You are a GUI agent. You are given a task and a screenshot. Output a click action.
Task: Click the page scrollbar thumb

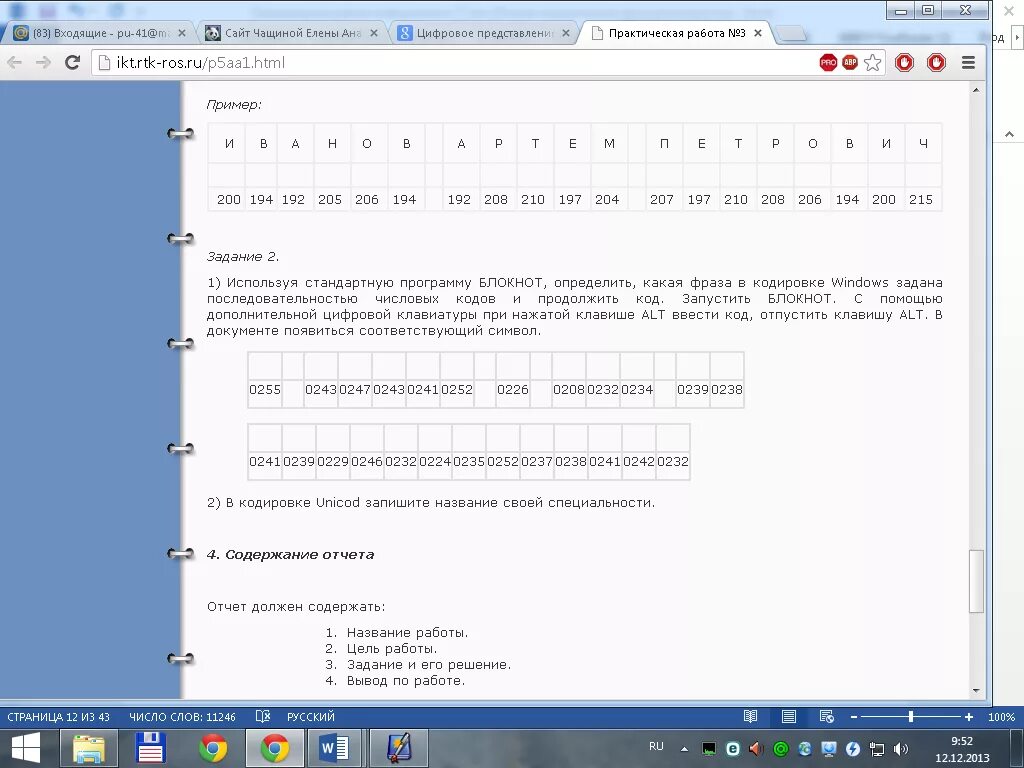click(x=976, y=581)
